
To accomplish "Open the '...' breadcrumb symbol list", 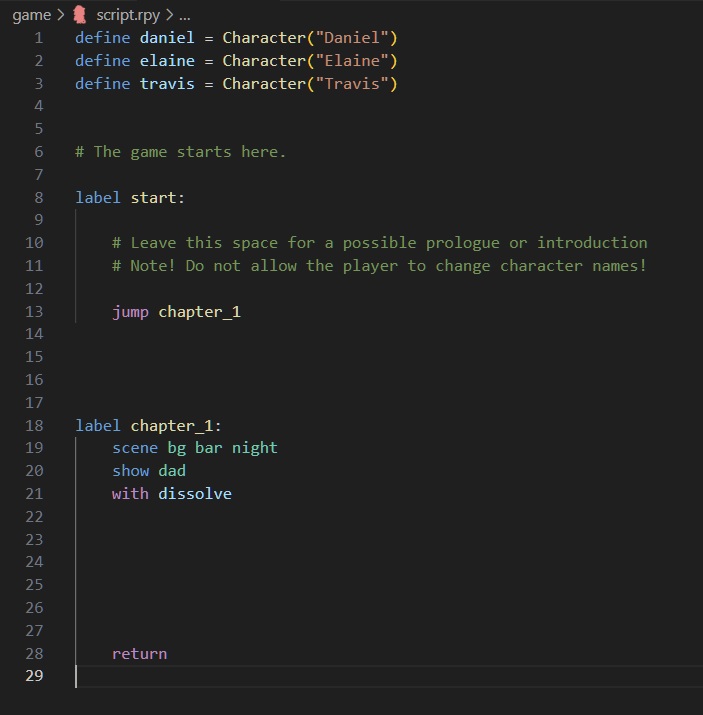I will (x=185, y=16).
